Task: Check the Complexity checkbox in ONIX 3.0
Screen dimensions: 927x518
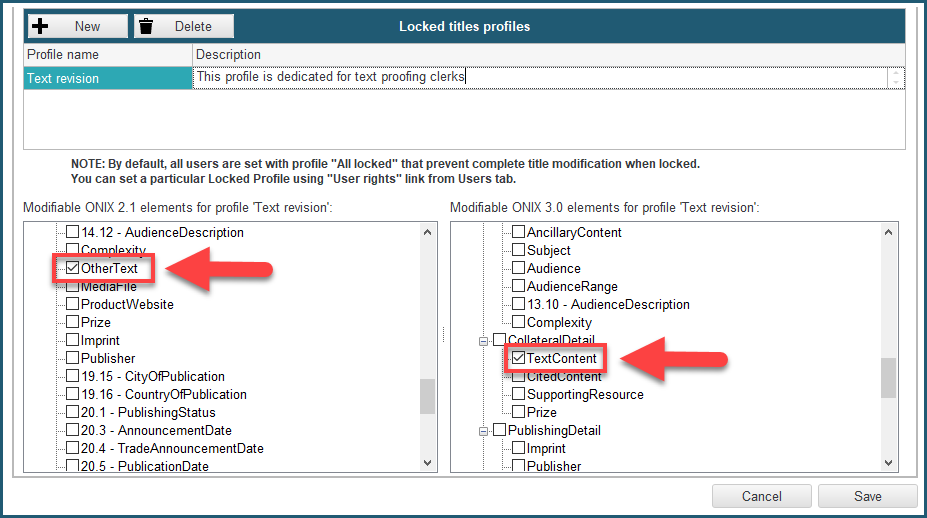Action: pos(518,322)
